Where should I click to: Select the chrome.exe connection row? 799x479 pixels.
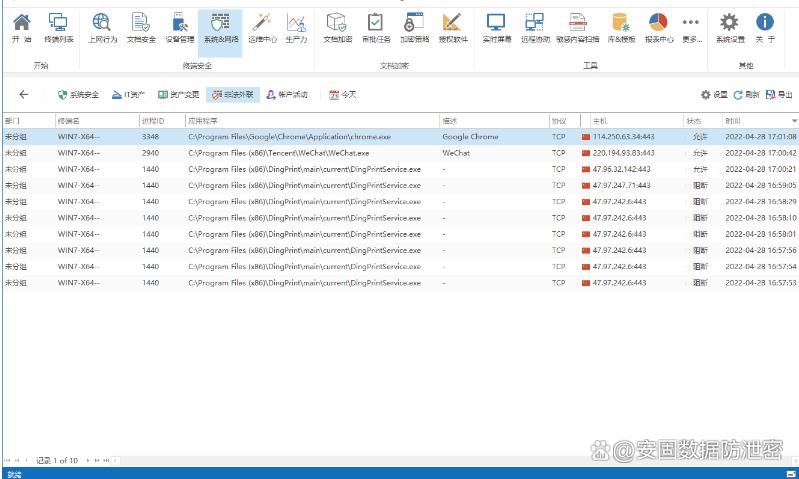[300, 136]
